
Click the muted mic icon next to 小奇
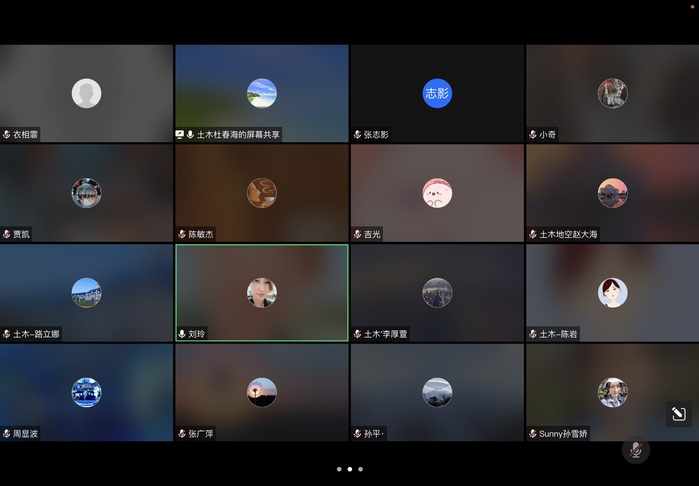click(533, 134)
